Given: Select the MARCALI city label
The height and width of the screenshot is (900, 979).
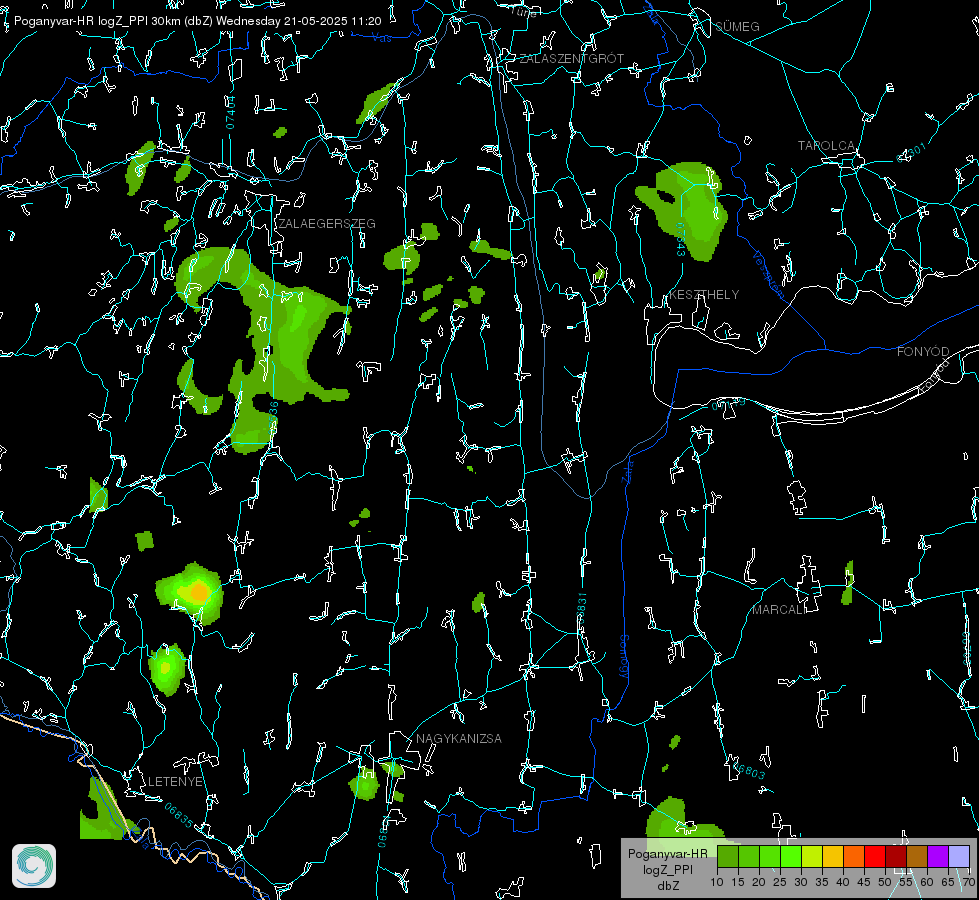Looking at the screenshot, I should click(x=779, y=610).
